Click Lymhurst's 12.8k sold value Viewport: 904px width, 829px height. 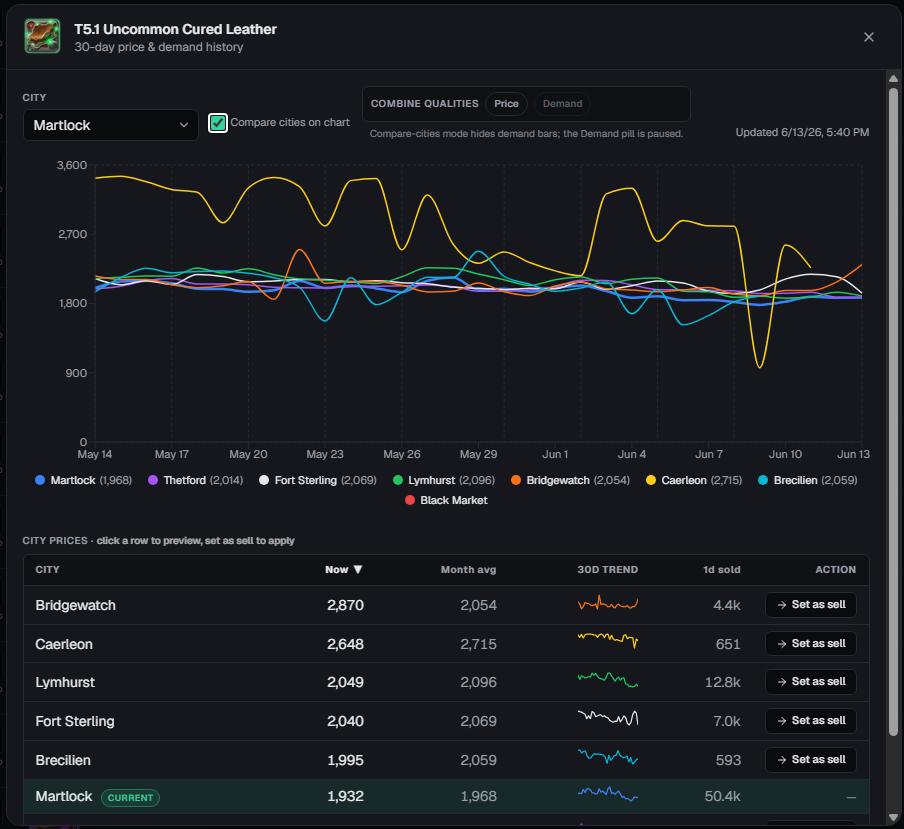[722, 683]
